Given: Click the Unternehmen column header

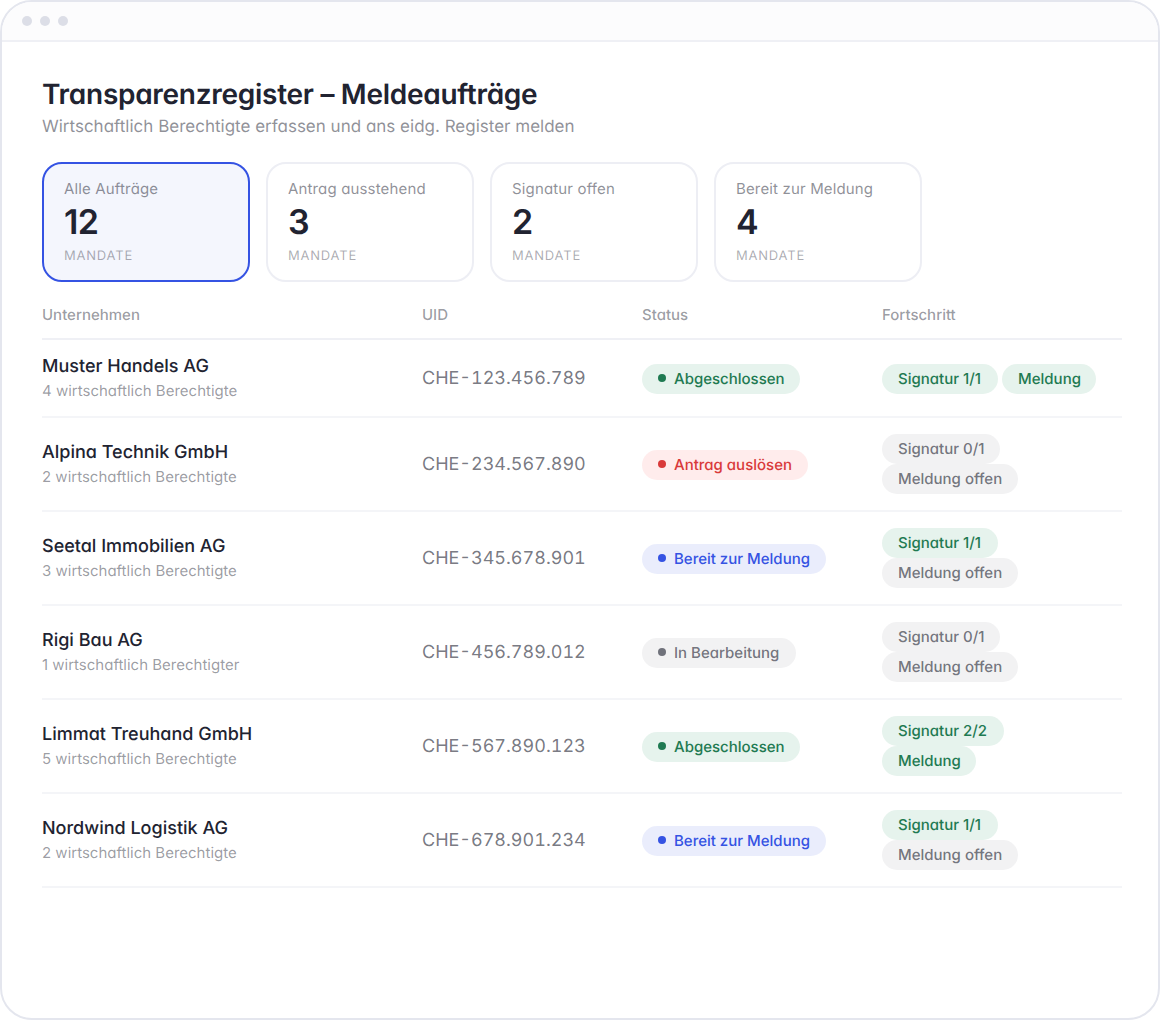Looking at the screenshot, I should [x=91, y=315].
